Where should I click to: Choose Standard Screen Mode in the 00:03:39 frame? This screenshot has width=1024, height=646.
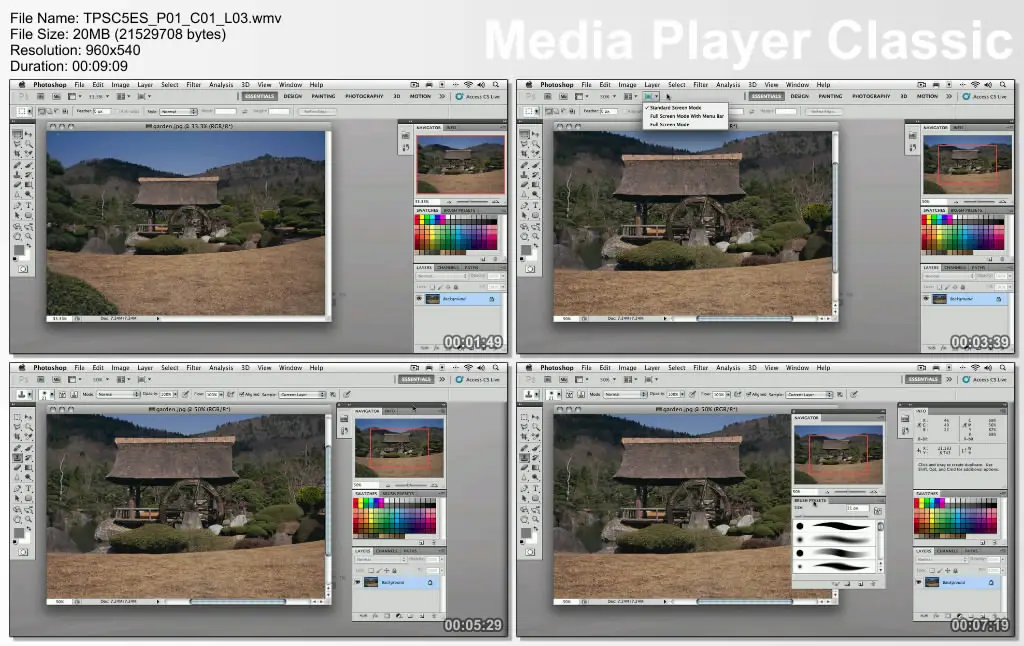pos(675,108)
